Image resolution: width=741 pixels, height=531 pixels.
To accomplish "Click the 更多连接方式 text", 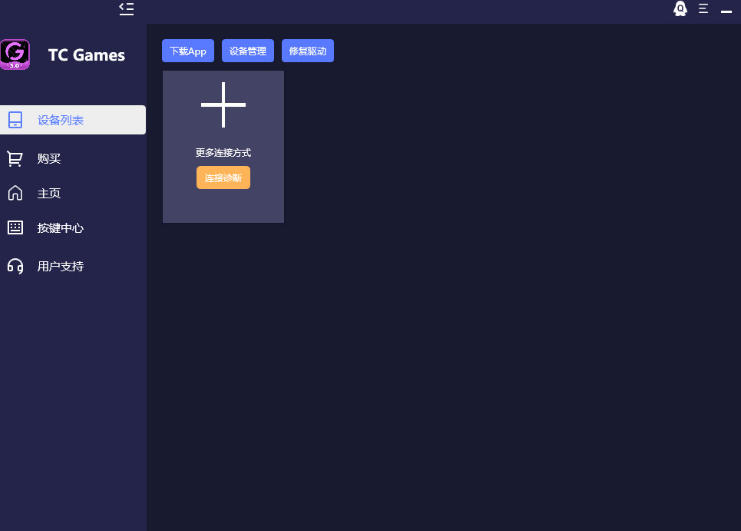I will pyautogui.click(x=223, y=153).
